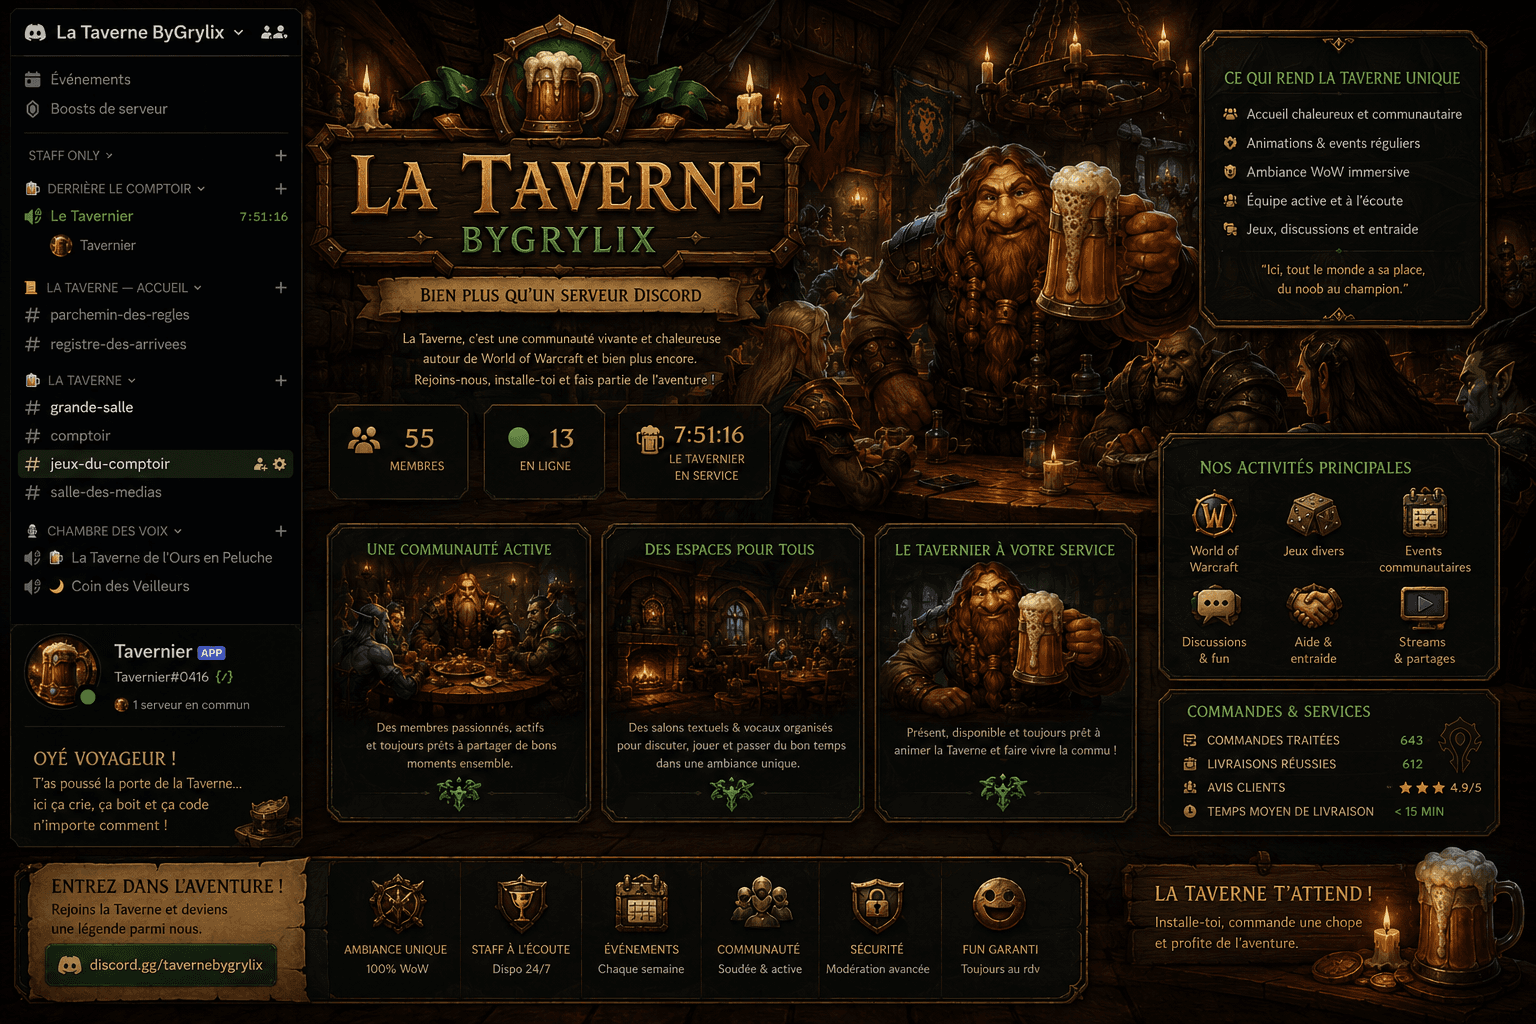
Task: Click the Sécurité padlock shield icon
Action: [877, 903]
